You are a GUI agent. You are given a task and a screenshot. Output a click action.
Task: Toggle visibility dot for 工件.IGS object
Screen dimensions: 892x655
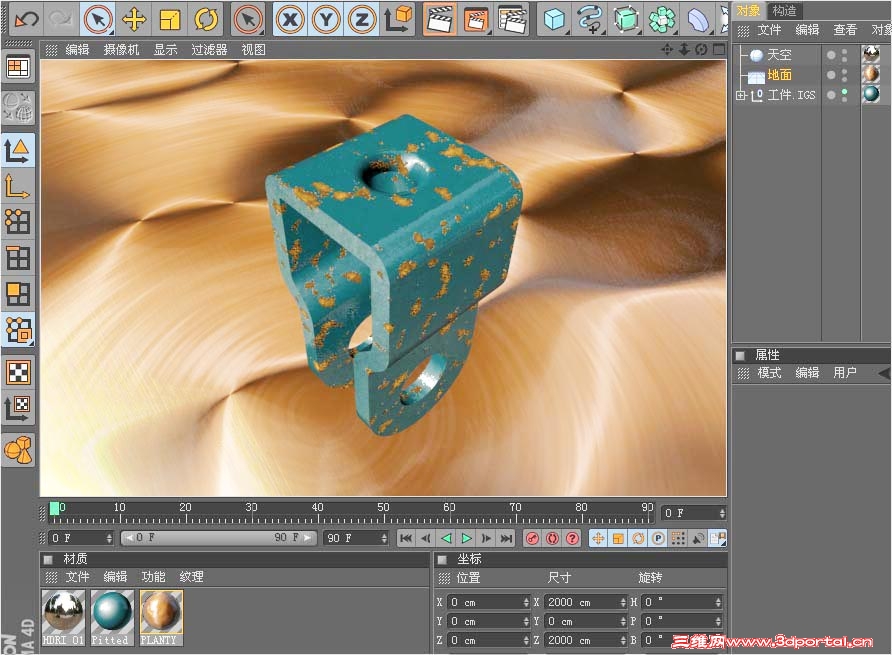(x=832, y=95)
